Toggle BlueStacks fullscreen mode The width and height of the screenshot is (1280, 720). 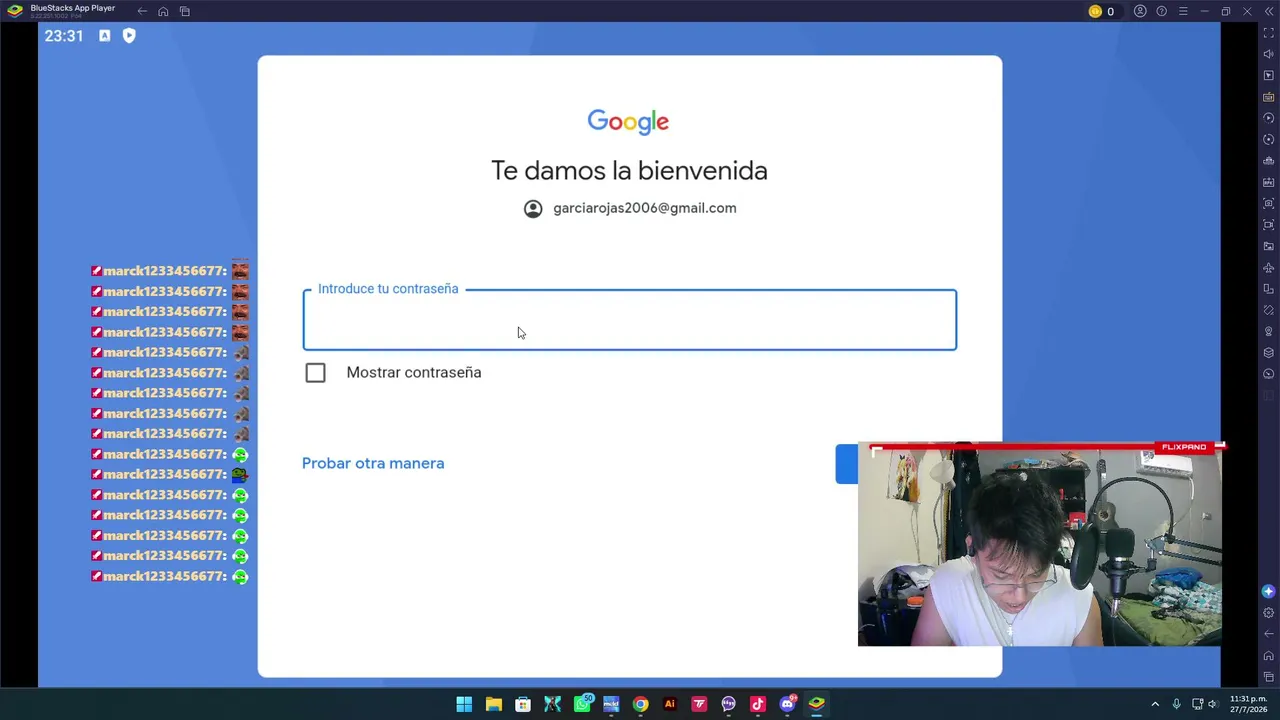tap(1269, 33)
